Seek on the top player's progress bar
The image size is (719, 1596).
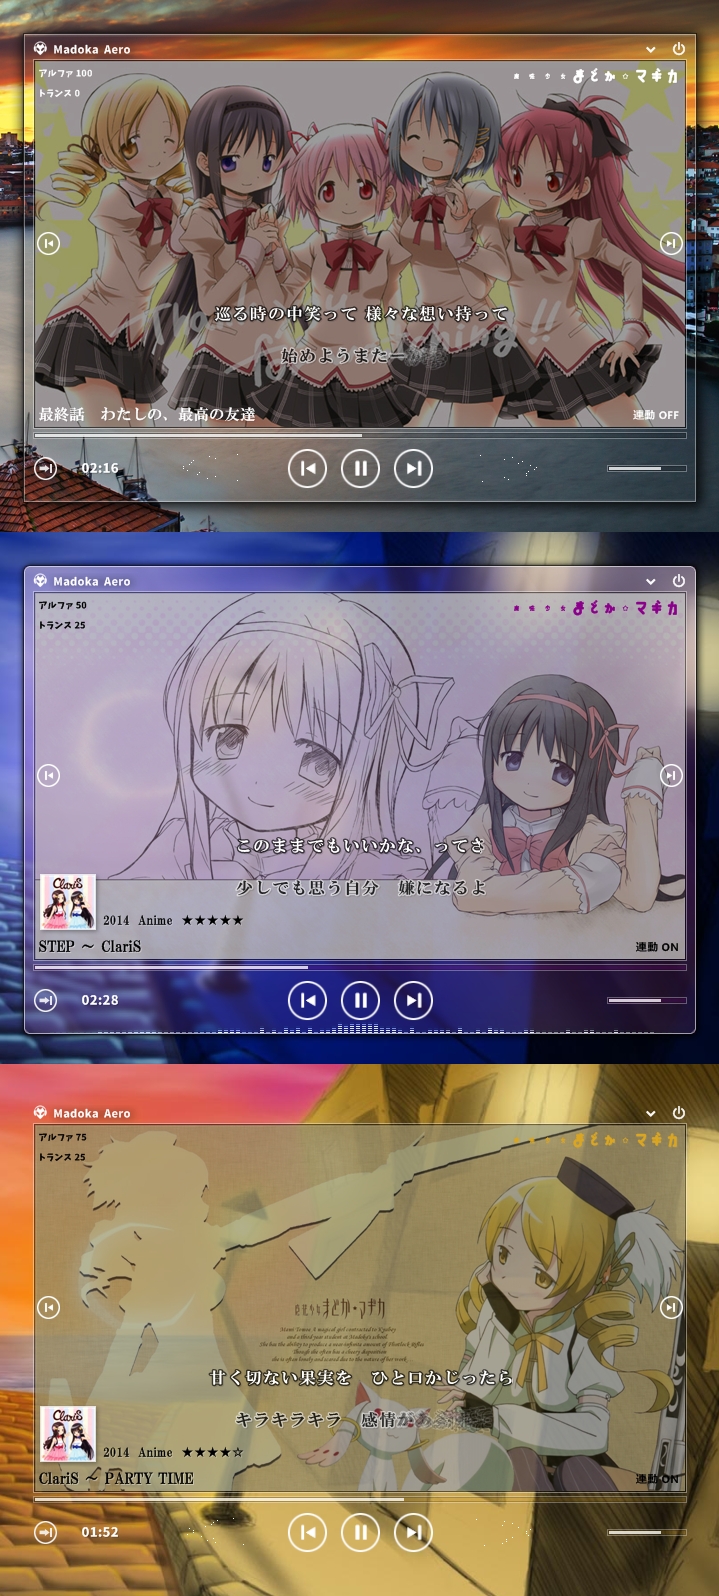point(360,435)
